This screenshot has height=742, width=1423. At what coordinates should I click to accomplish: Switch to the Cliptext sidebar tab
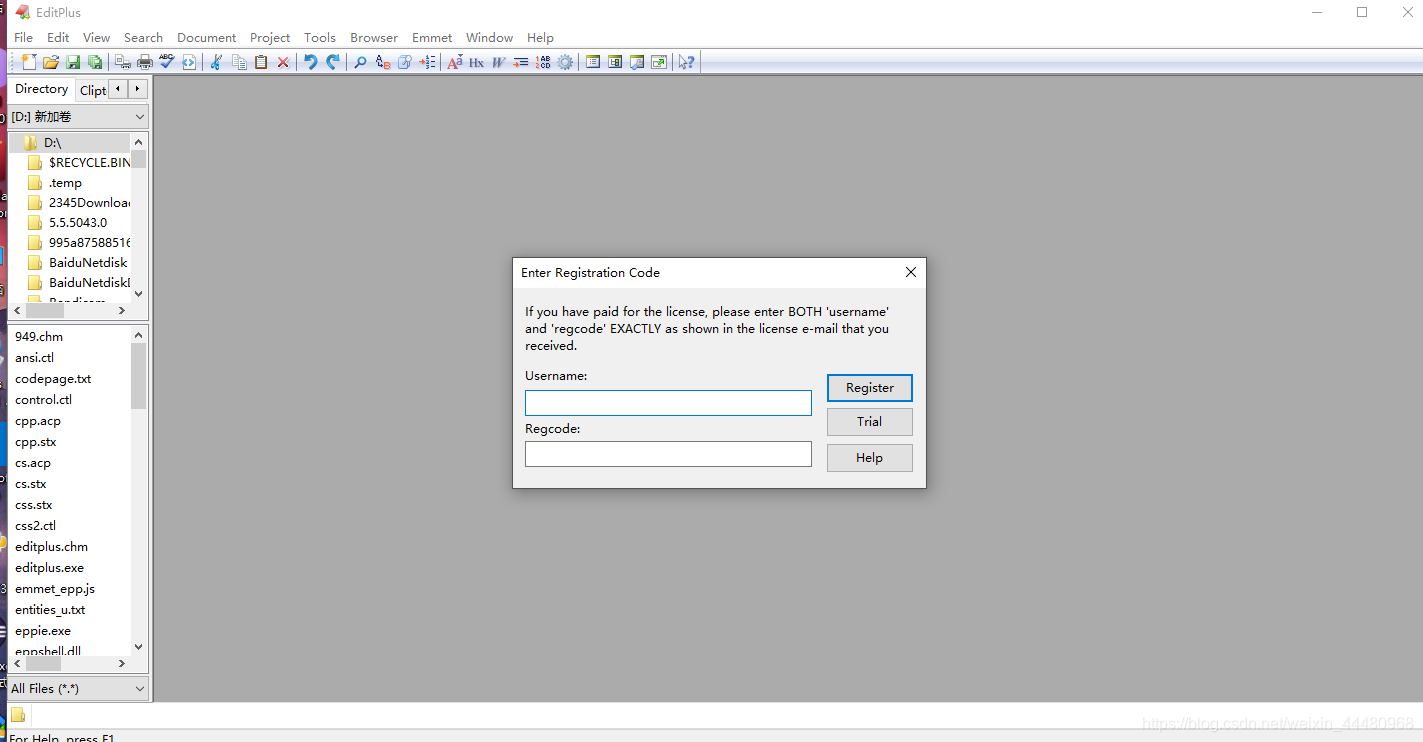click(92, 90)
